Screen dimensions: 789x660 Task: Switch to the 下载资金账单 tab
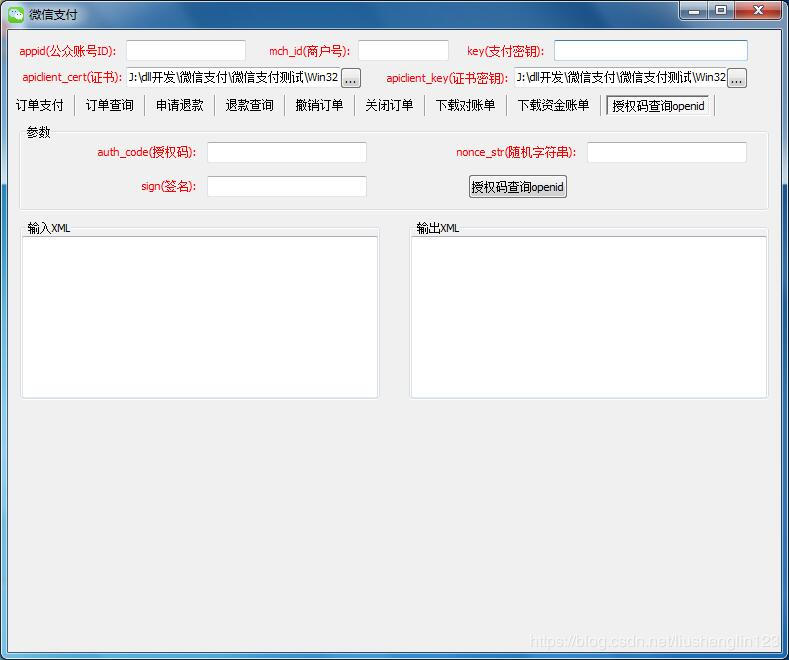coord(554,105)
